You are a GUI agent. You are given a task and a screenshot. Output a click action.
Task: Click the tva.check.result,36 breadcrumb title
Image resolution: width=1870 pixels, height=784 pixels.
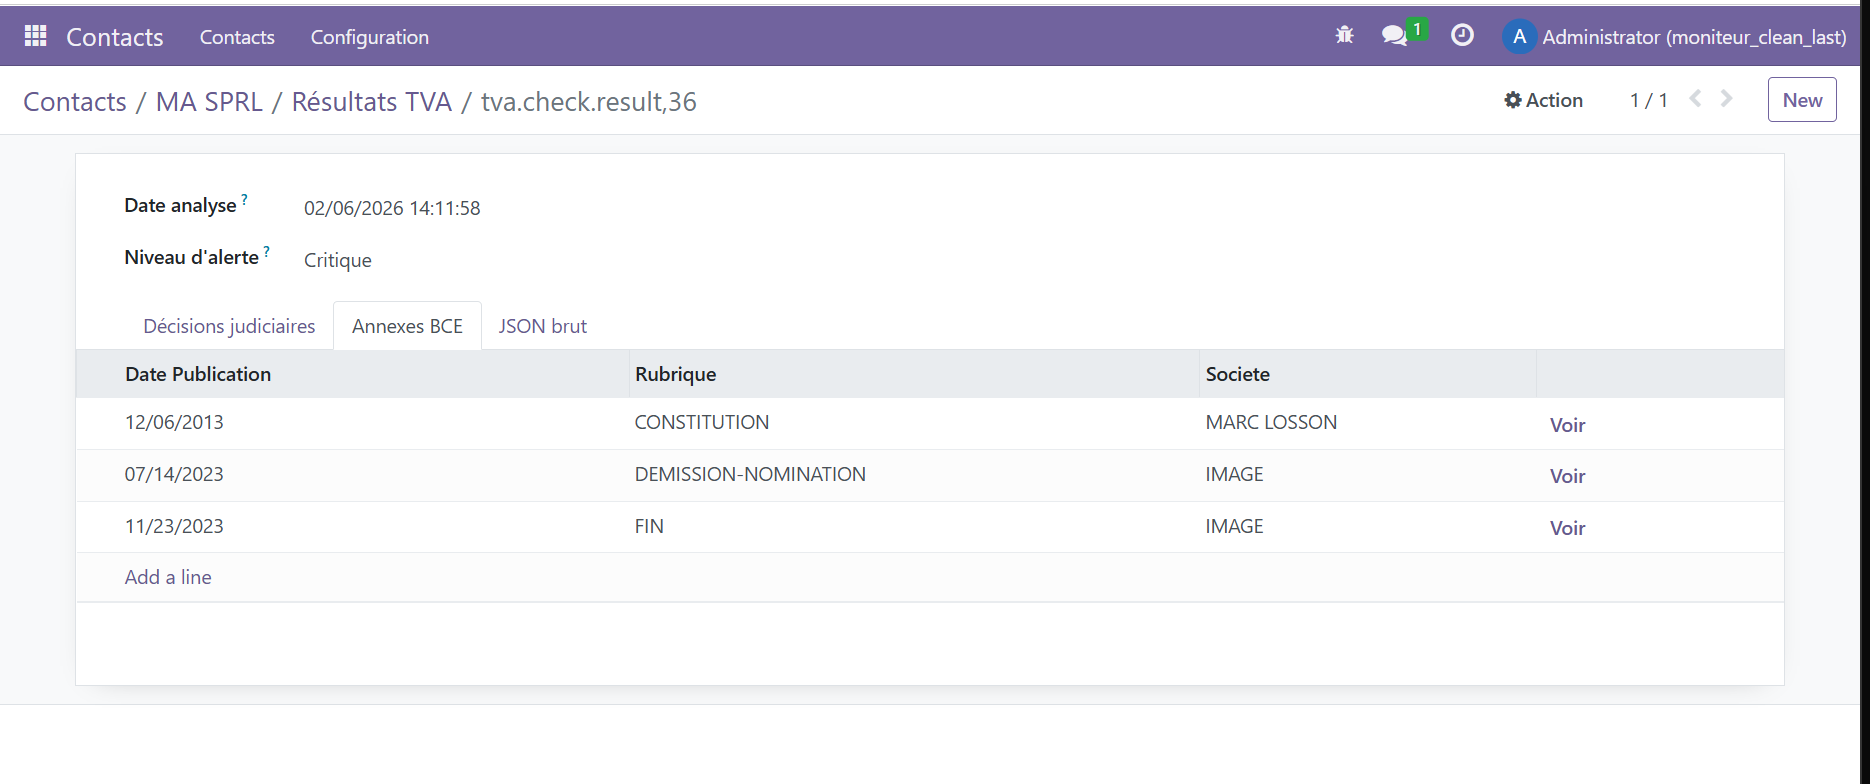click(589, 102)
